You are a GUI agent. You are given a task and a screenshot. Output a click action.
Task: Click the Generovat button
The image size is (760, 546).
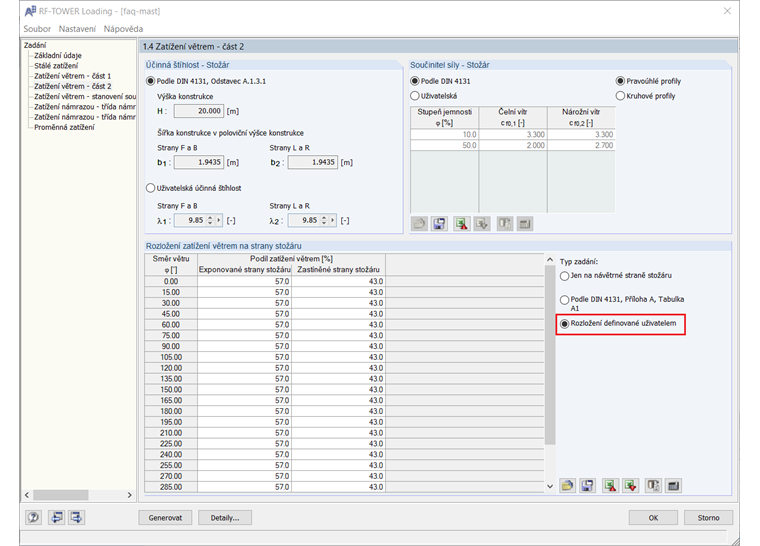[165, 517]
